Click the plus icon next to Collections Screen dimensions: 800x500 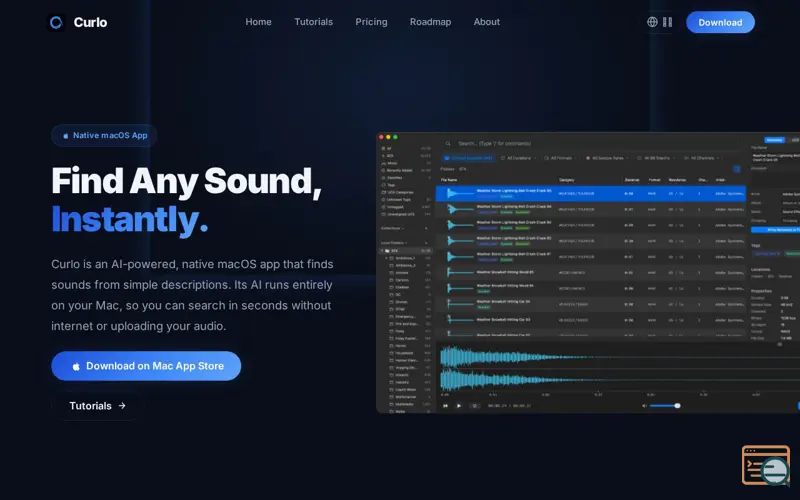click(x=426, y=228)
